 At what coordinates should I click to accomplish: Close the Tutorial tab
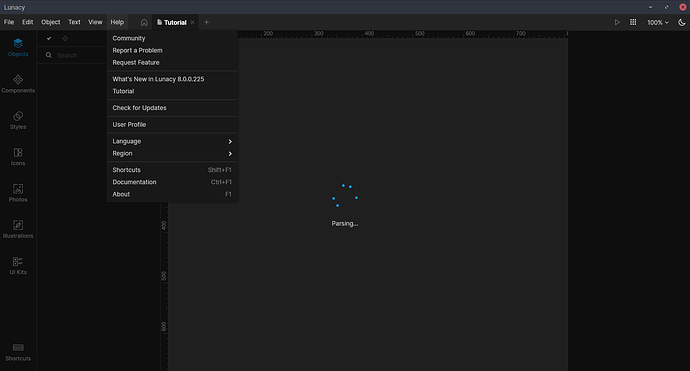tap(192, 22)
